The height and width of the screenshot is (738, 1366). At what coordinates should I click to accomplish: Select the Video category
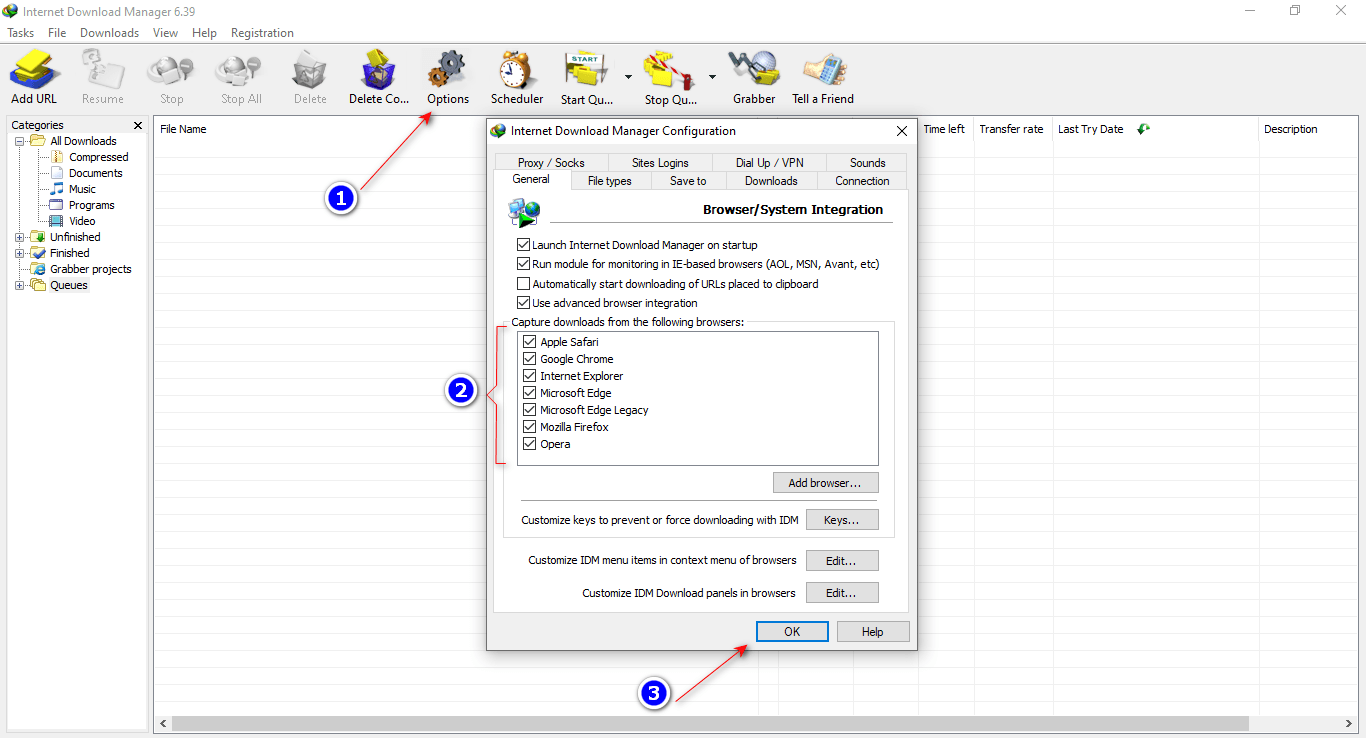(x=82, y=221)
